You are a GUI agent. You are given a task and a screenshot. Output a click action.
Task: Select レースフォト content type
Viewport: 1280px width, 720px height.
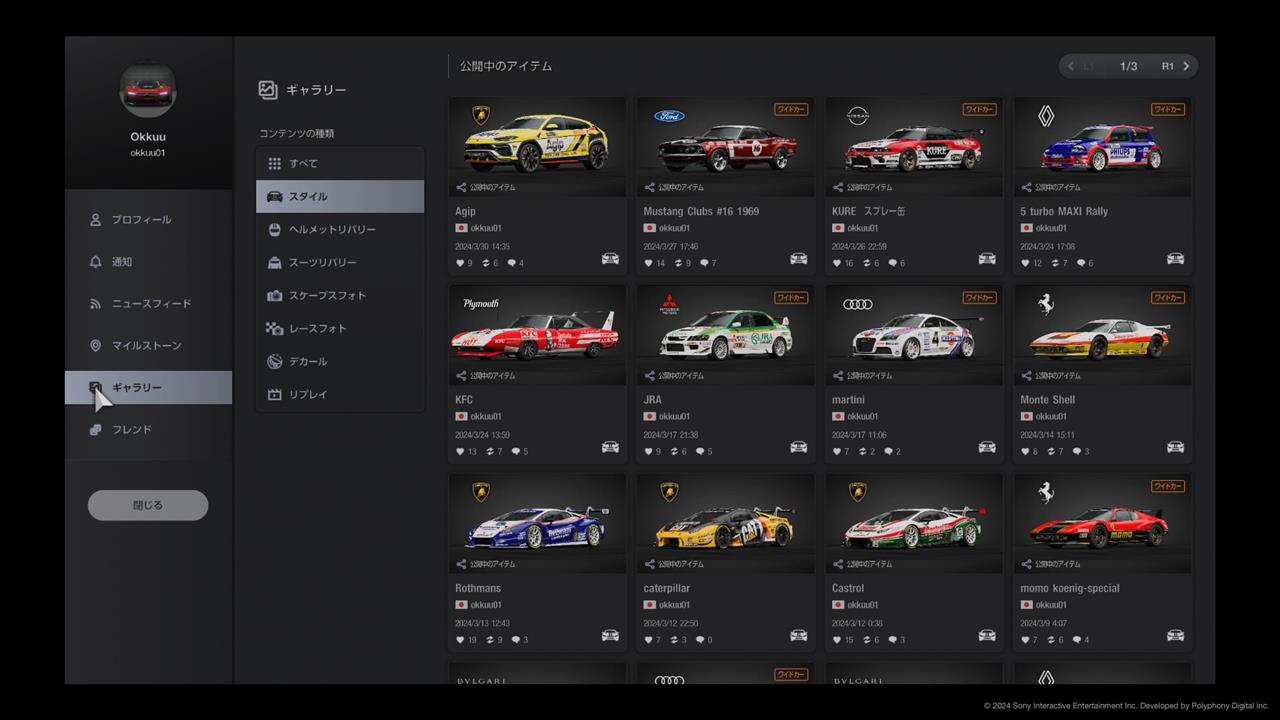340,328
